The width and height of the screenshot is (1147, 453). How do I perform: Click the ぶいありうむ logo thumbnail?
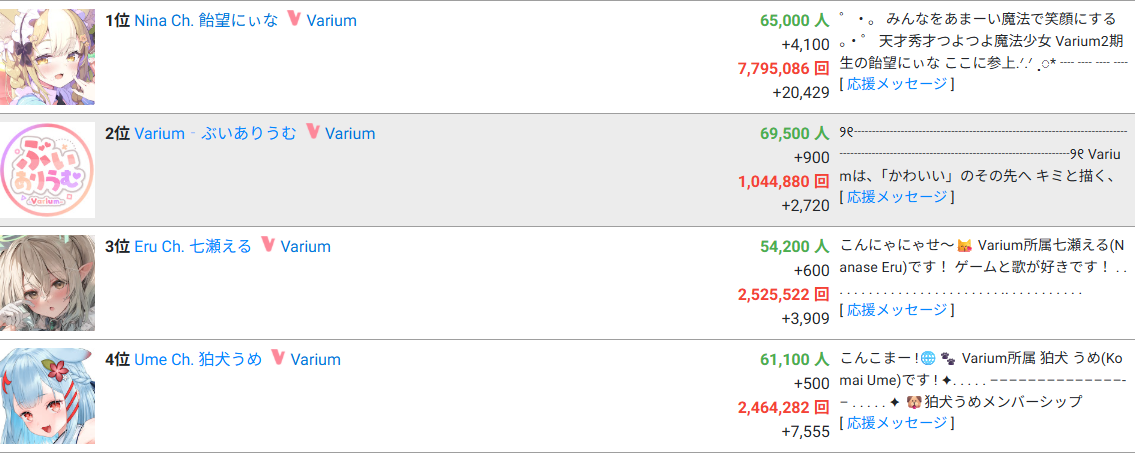48,170
